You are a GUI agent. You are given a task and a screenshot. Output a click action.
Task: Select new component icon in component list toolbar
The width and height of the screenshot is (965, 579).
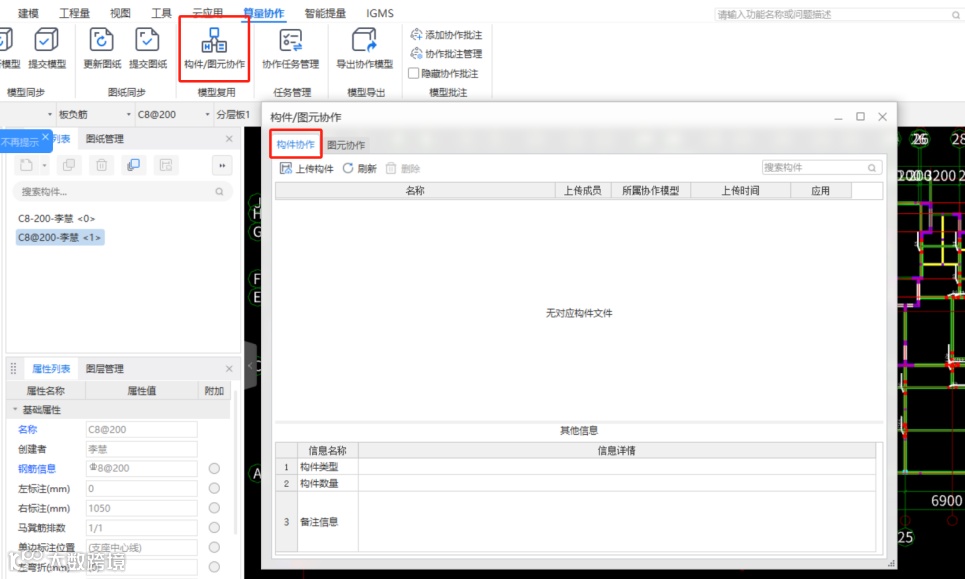[26, 165]
